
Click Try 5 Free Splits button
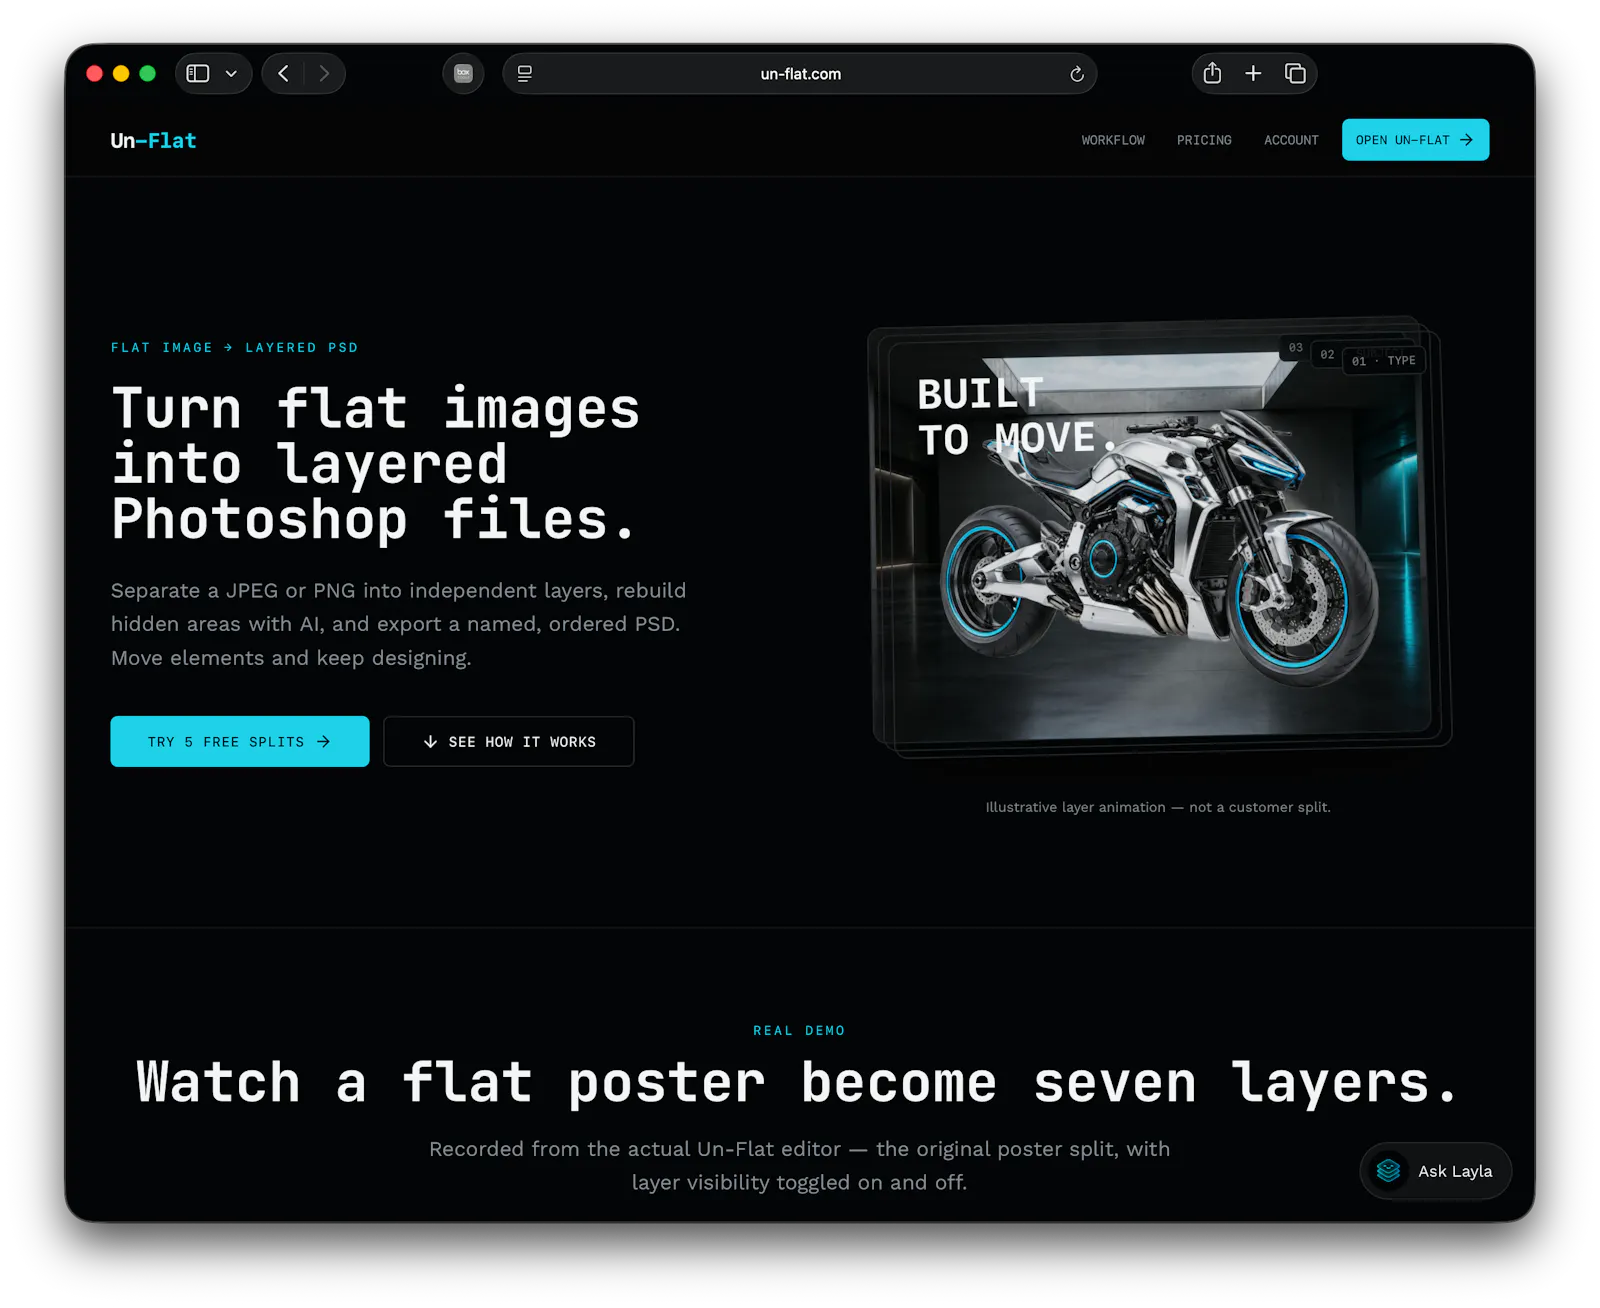(240, 741)
